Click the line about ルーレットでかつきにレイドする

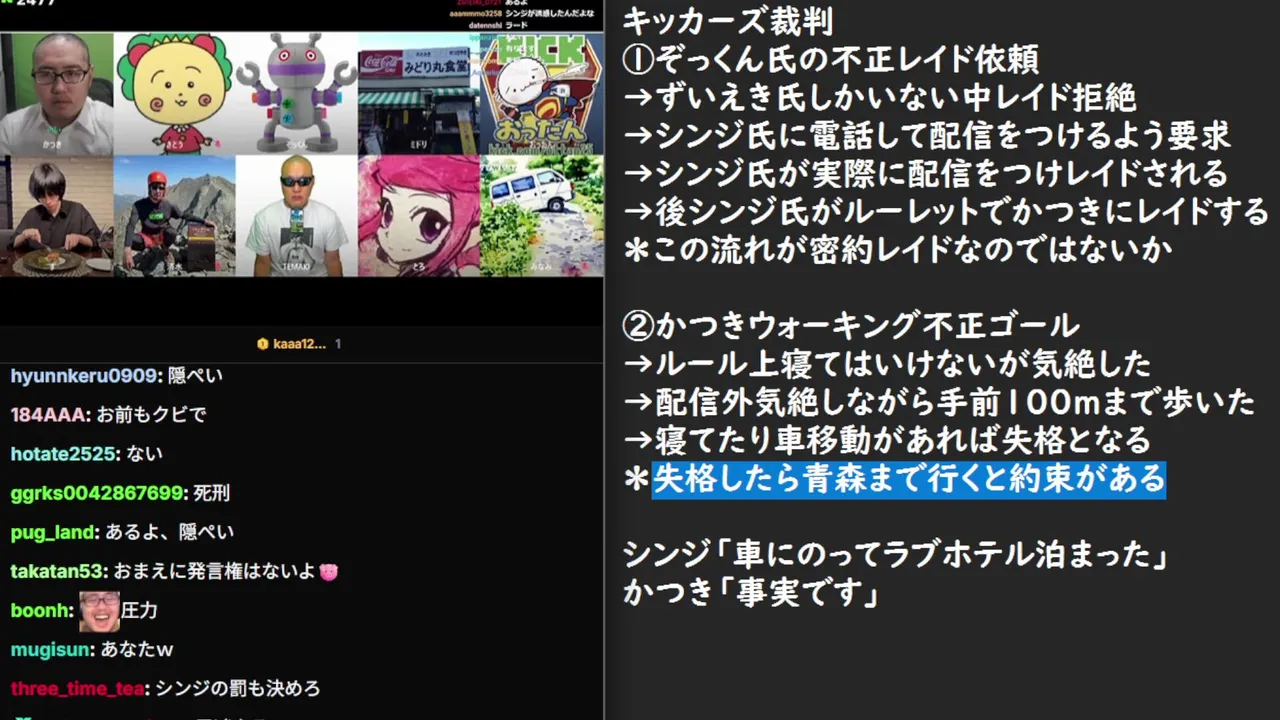[x=945, y=212]
